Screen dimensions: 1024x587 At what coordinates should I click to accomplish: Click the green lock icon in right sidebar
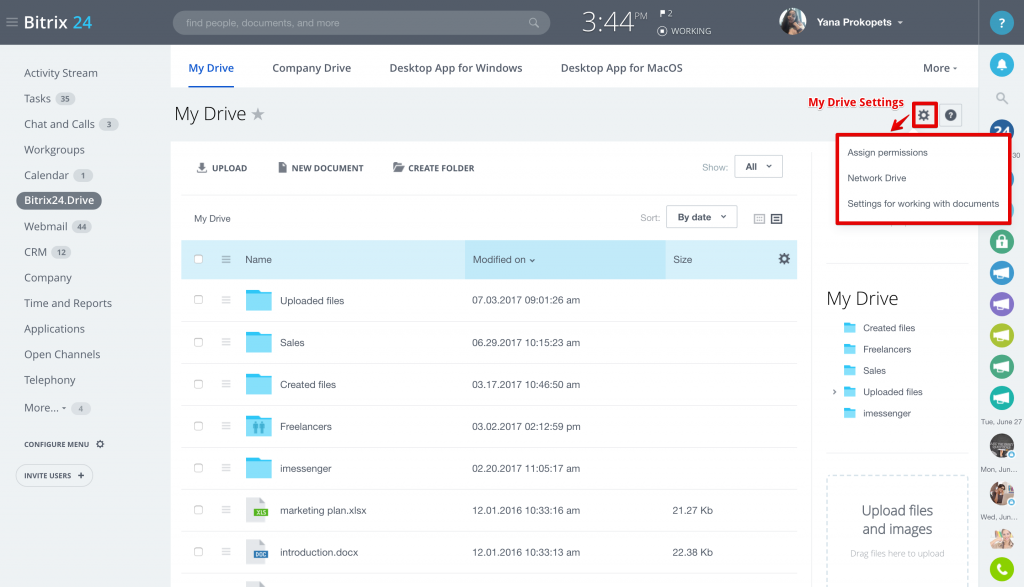click(x=1001, y=241)
